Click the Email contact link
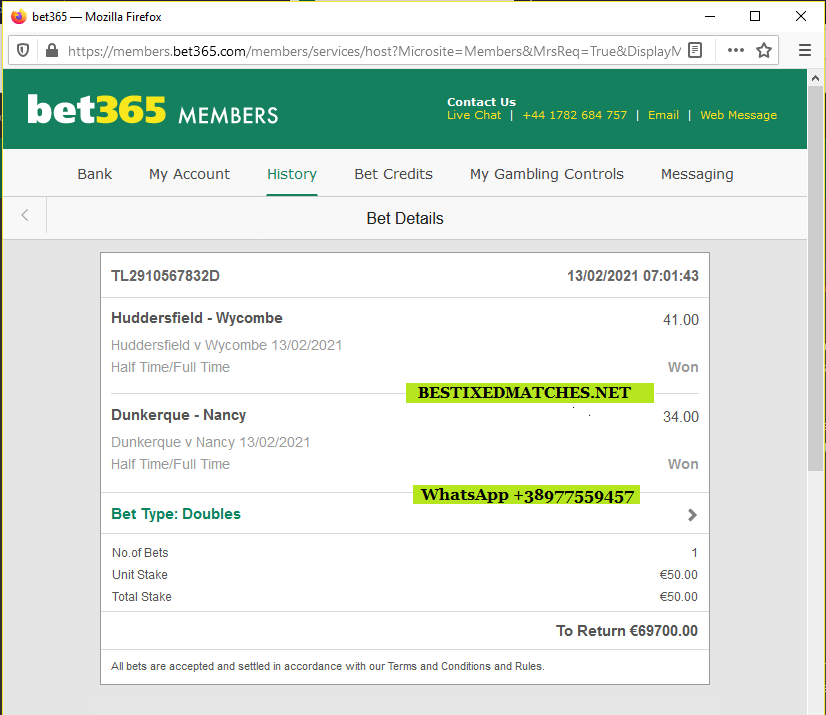 pos(663,115)
